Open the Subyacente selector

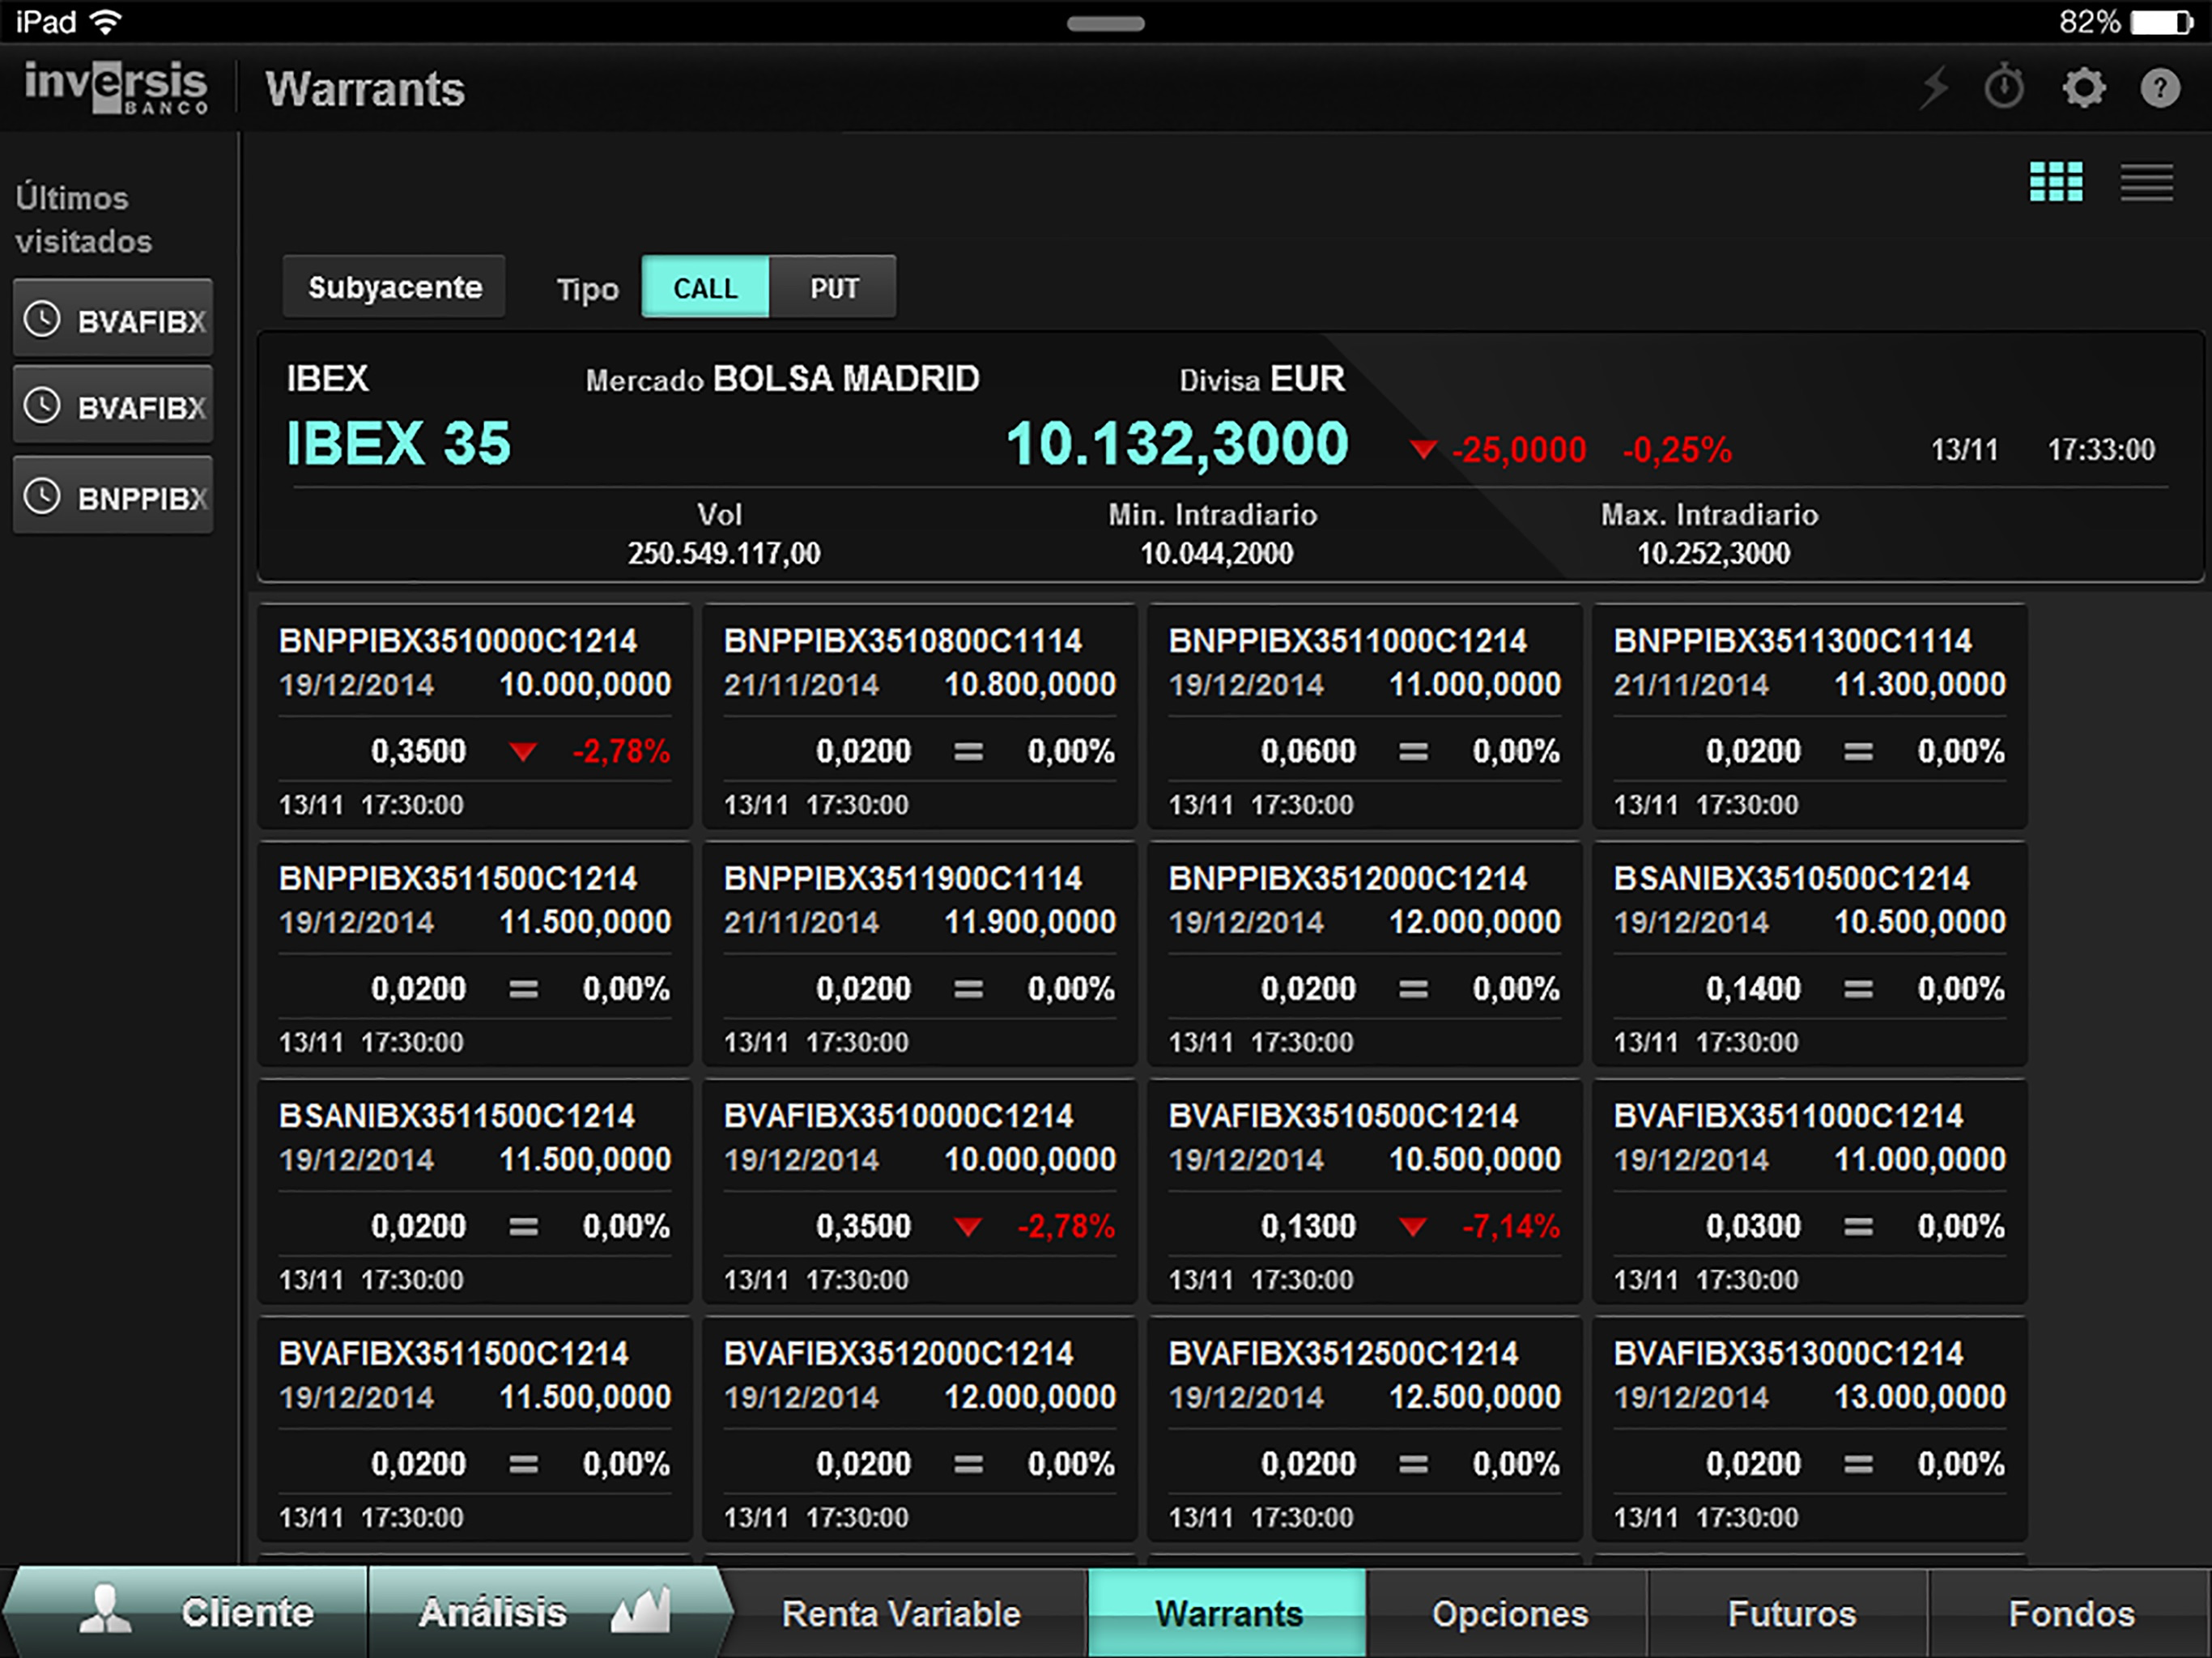coord(394,287)
